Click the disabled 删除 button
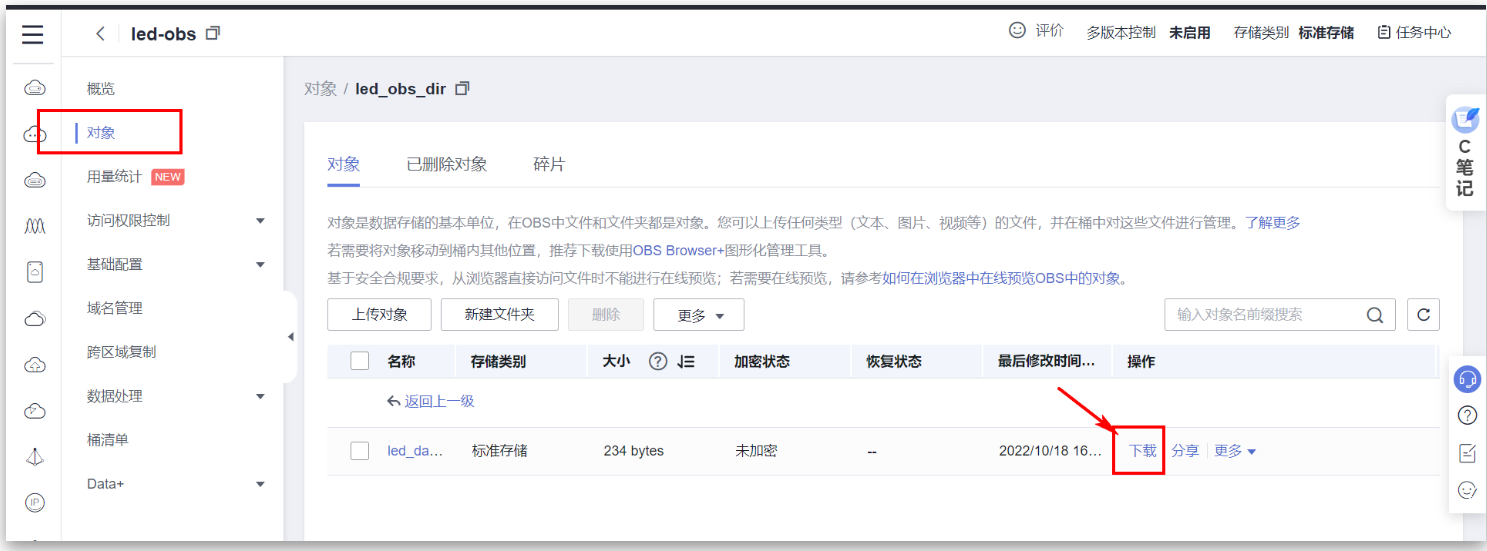The height and width of the screenshot is (551, 1487). tap(606, 314)
